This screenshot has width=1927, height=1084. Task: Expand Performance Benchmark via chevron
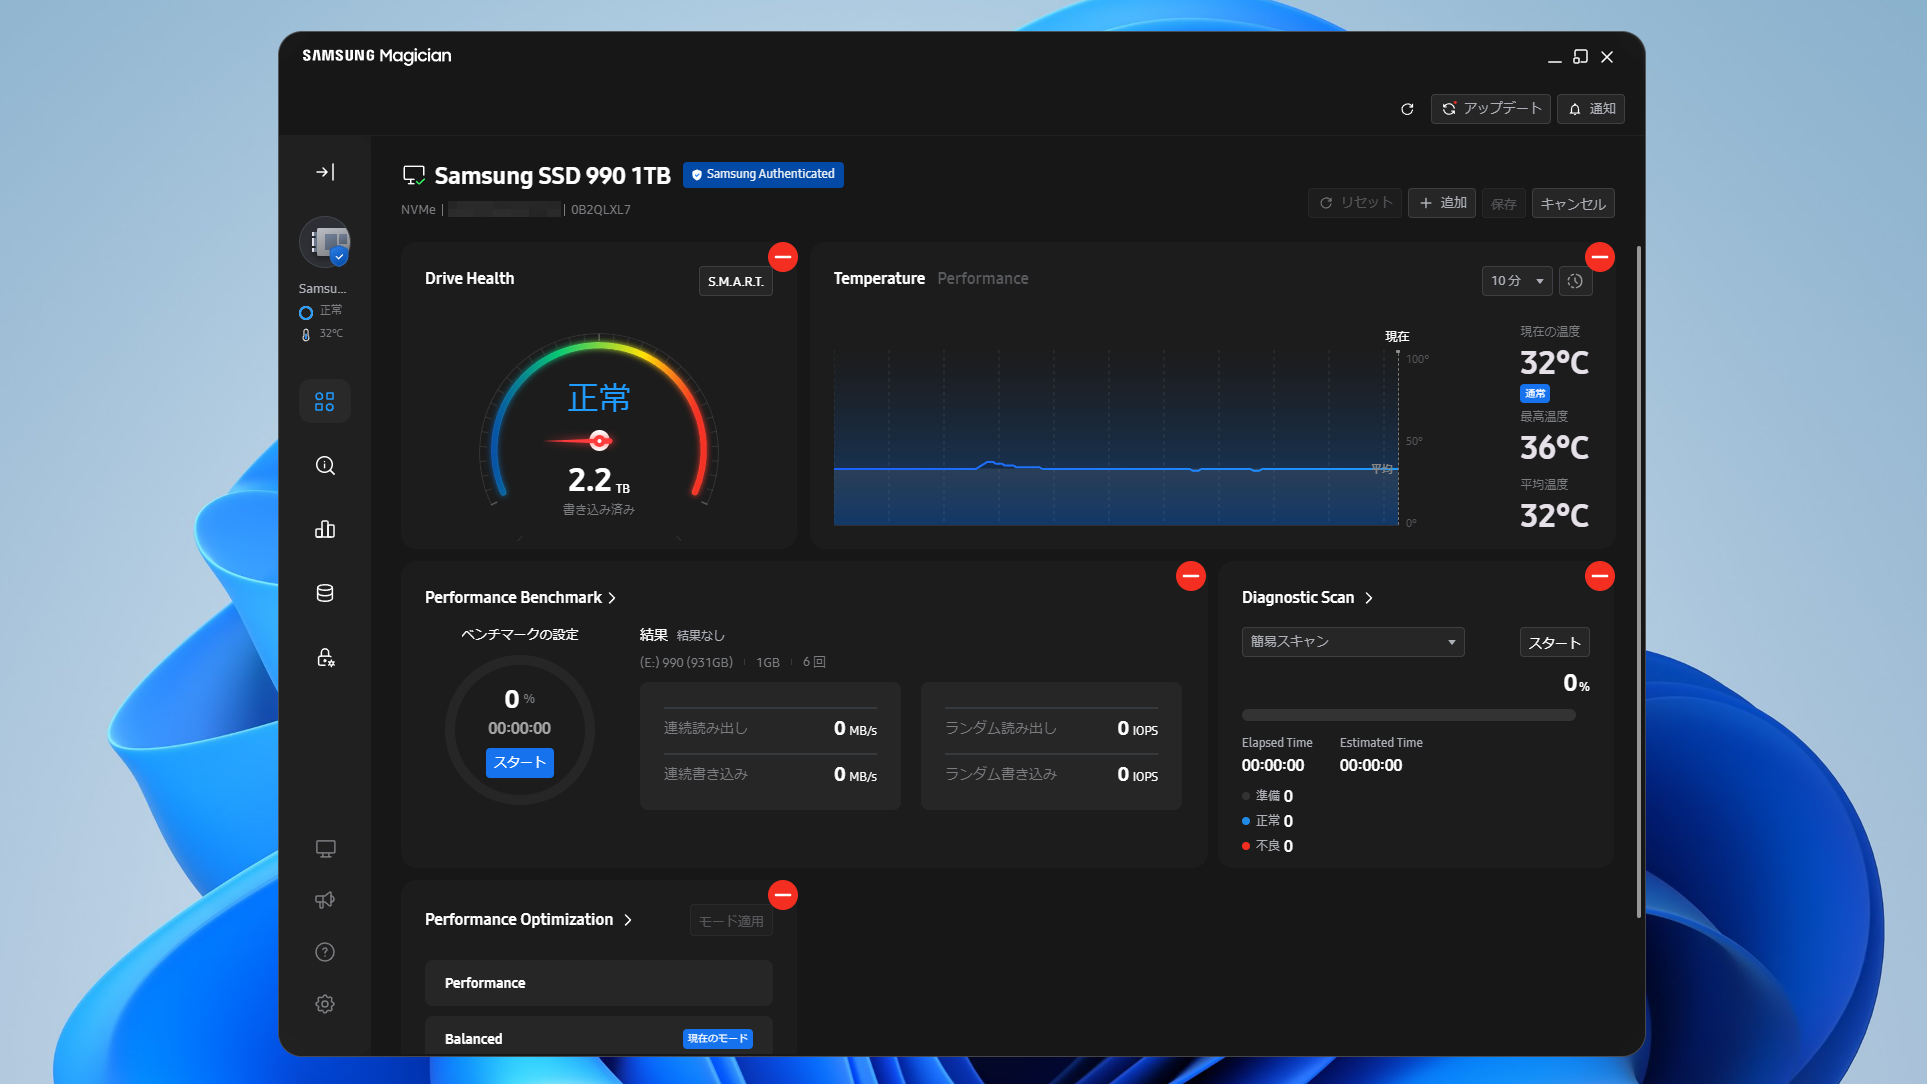tap(612, 598)
